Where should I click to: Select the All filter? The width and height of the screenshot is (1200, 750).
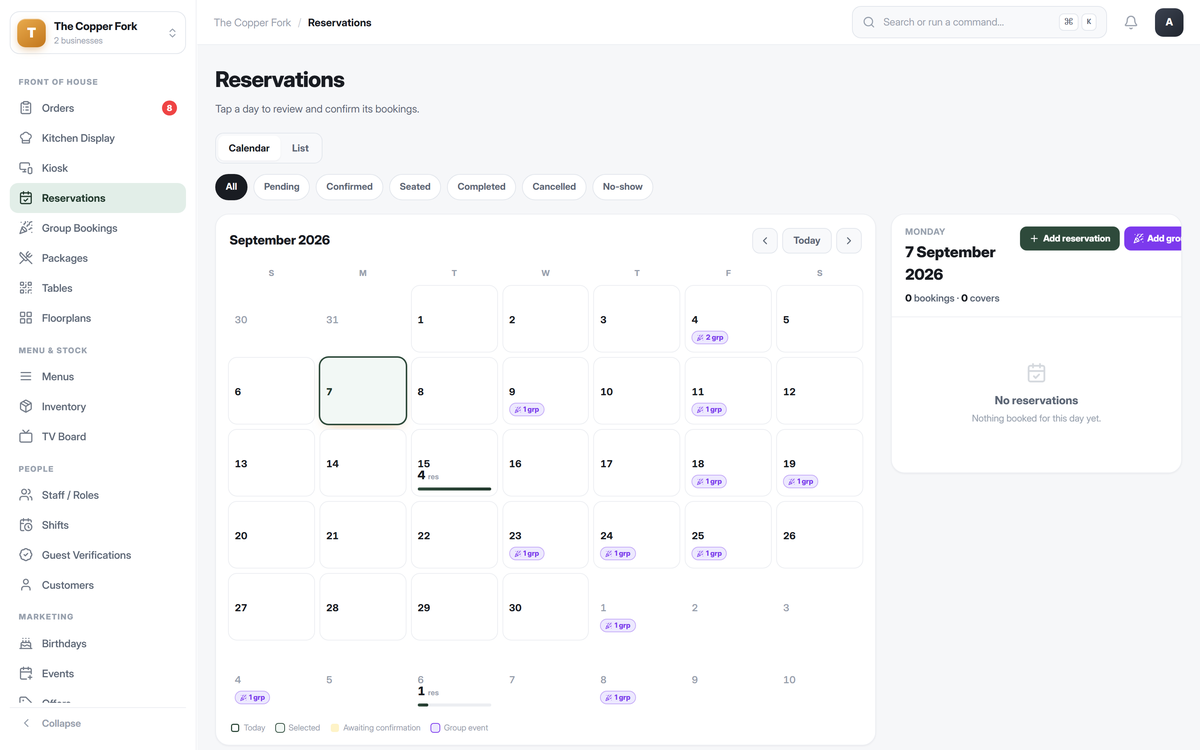click(231, 187)
